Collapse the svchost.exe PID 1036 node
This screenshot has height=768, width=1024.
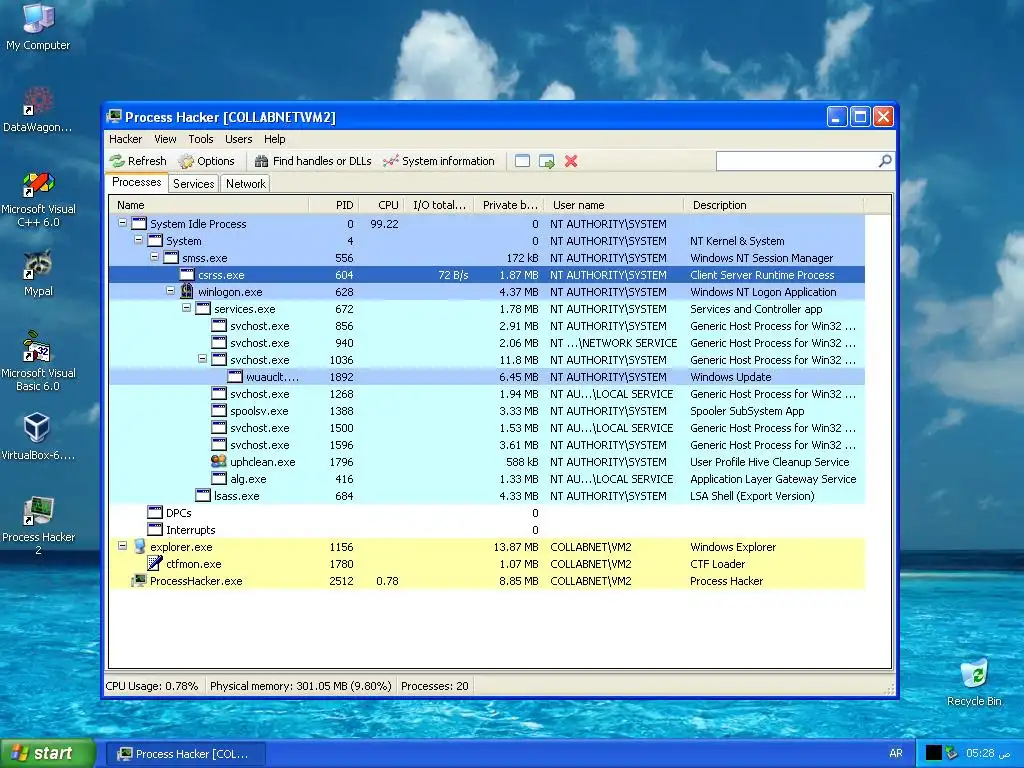[202, 359]
